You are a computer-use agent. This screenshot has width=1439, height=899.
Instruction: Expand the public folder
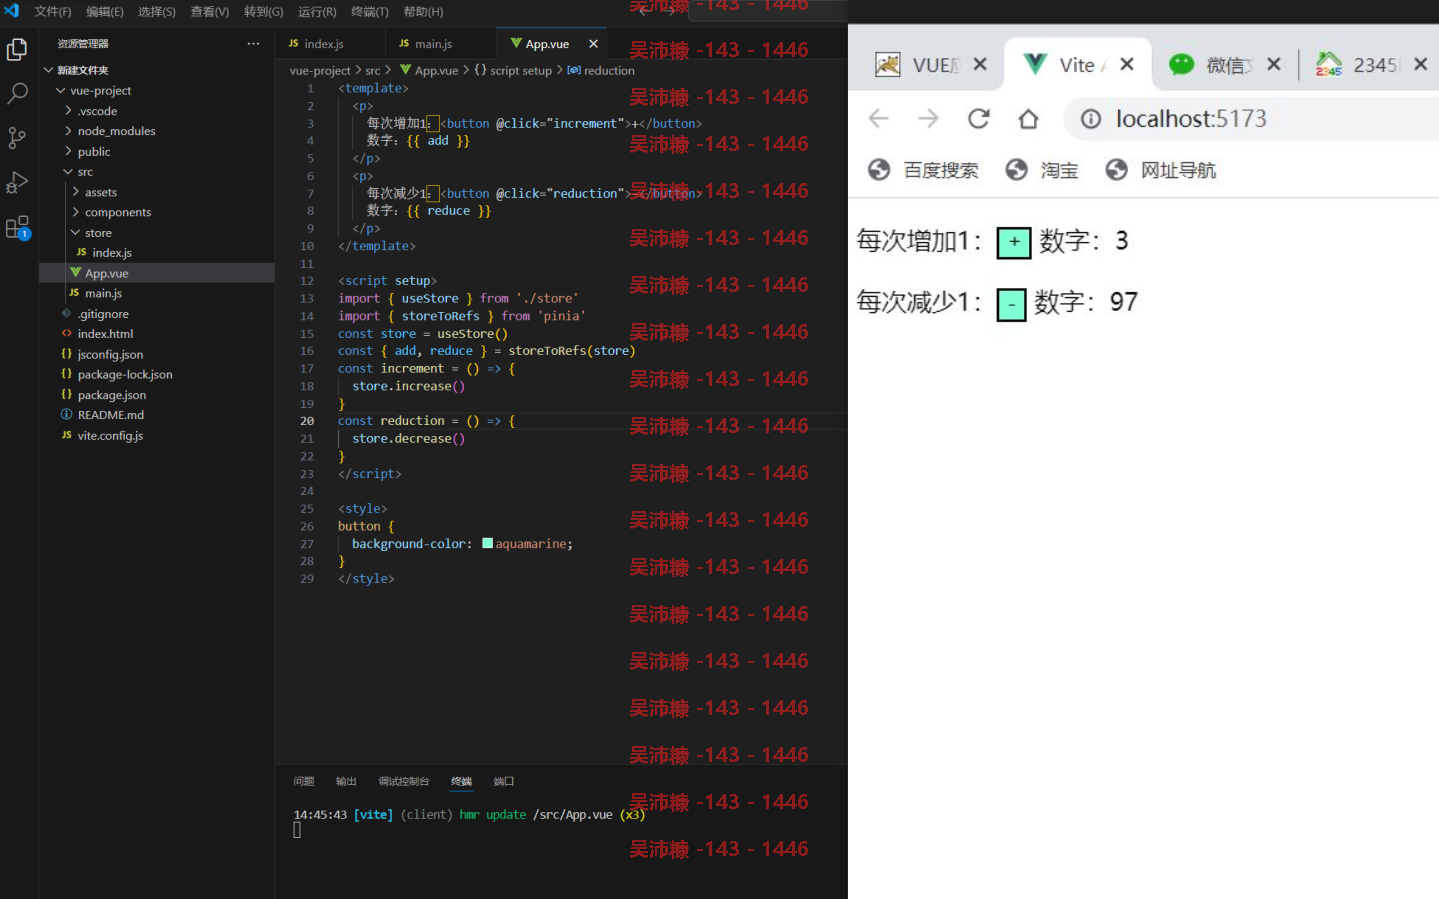coord(157,151)
